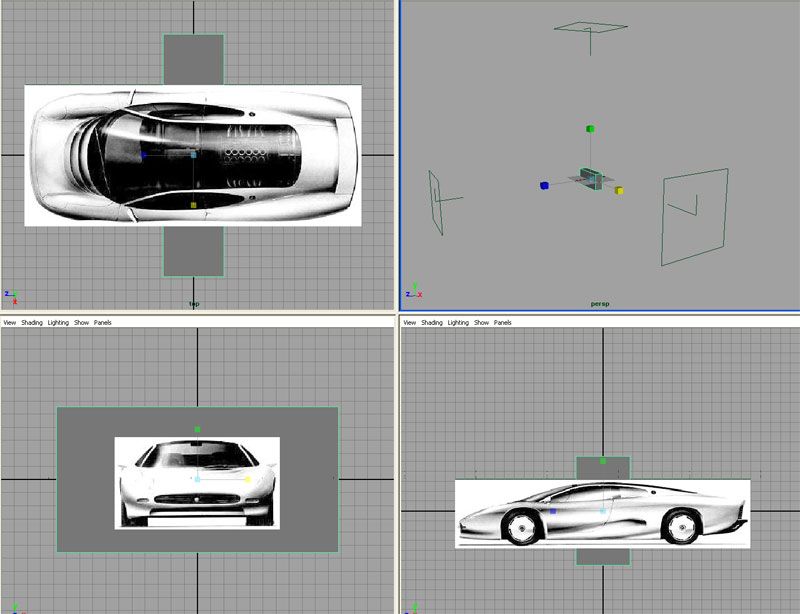
Task: Select the front-facing car reference image
Action: click(x=197, y=483)
